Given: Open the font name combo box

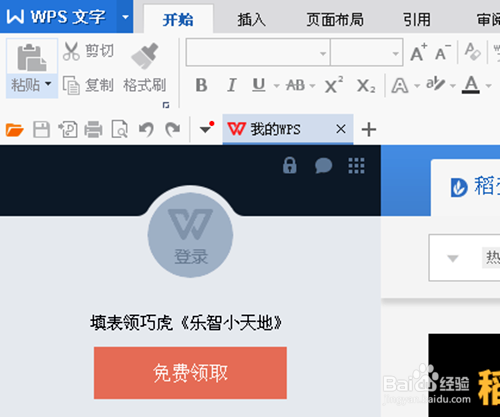Looking at the screenshot, I should click(258, 52).
